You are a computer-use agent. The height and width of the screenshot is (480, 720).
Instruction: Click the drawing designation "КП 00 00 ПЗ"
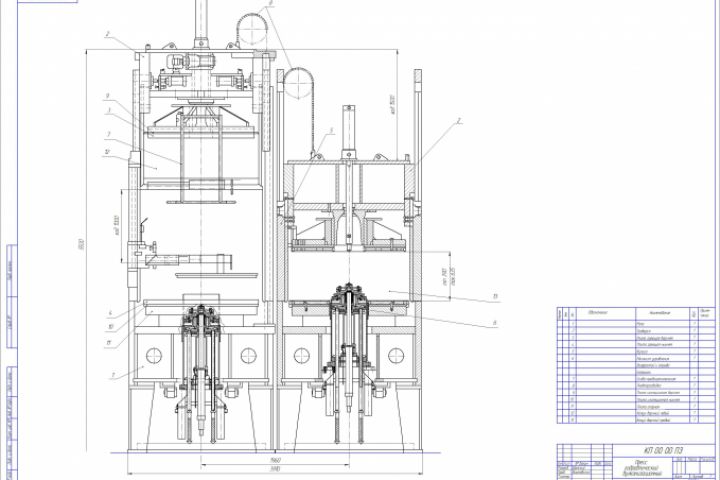click(x=663, y=450)
